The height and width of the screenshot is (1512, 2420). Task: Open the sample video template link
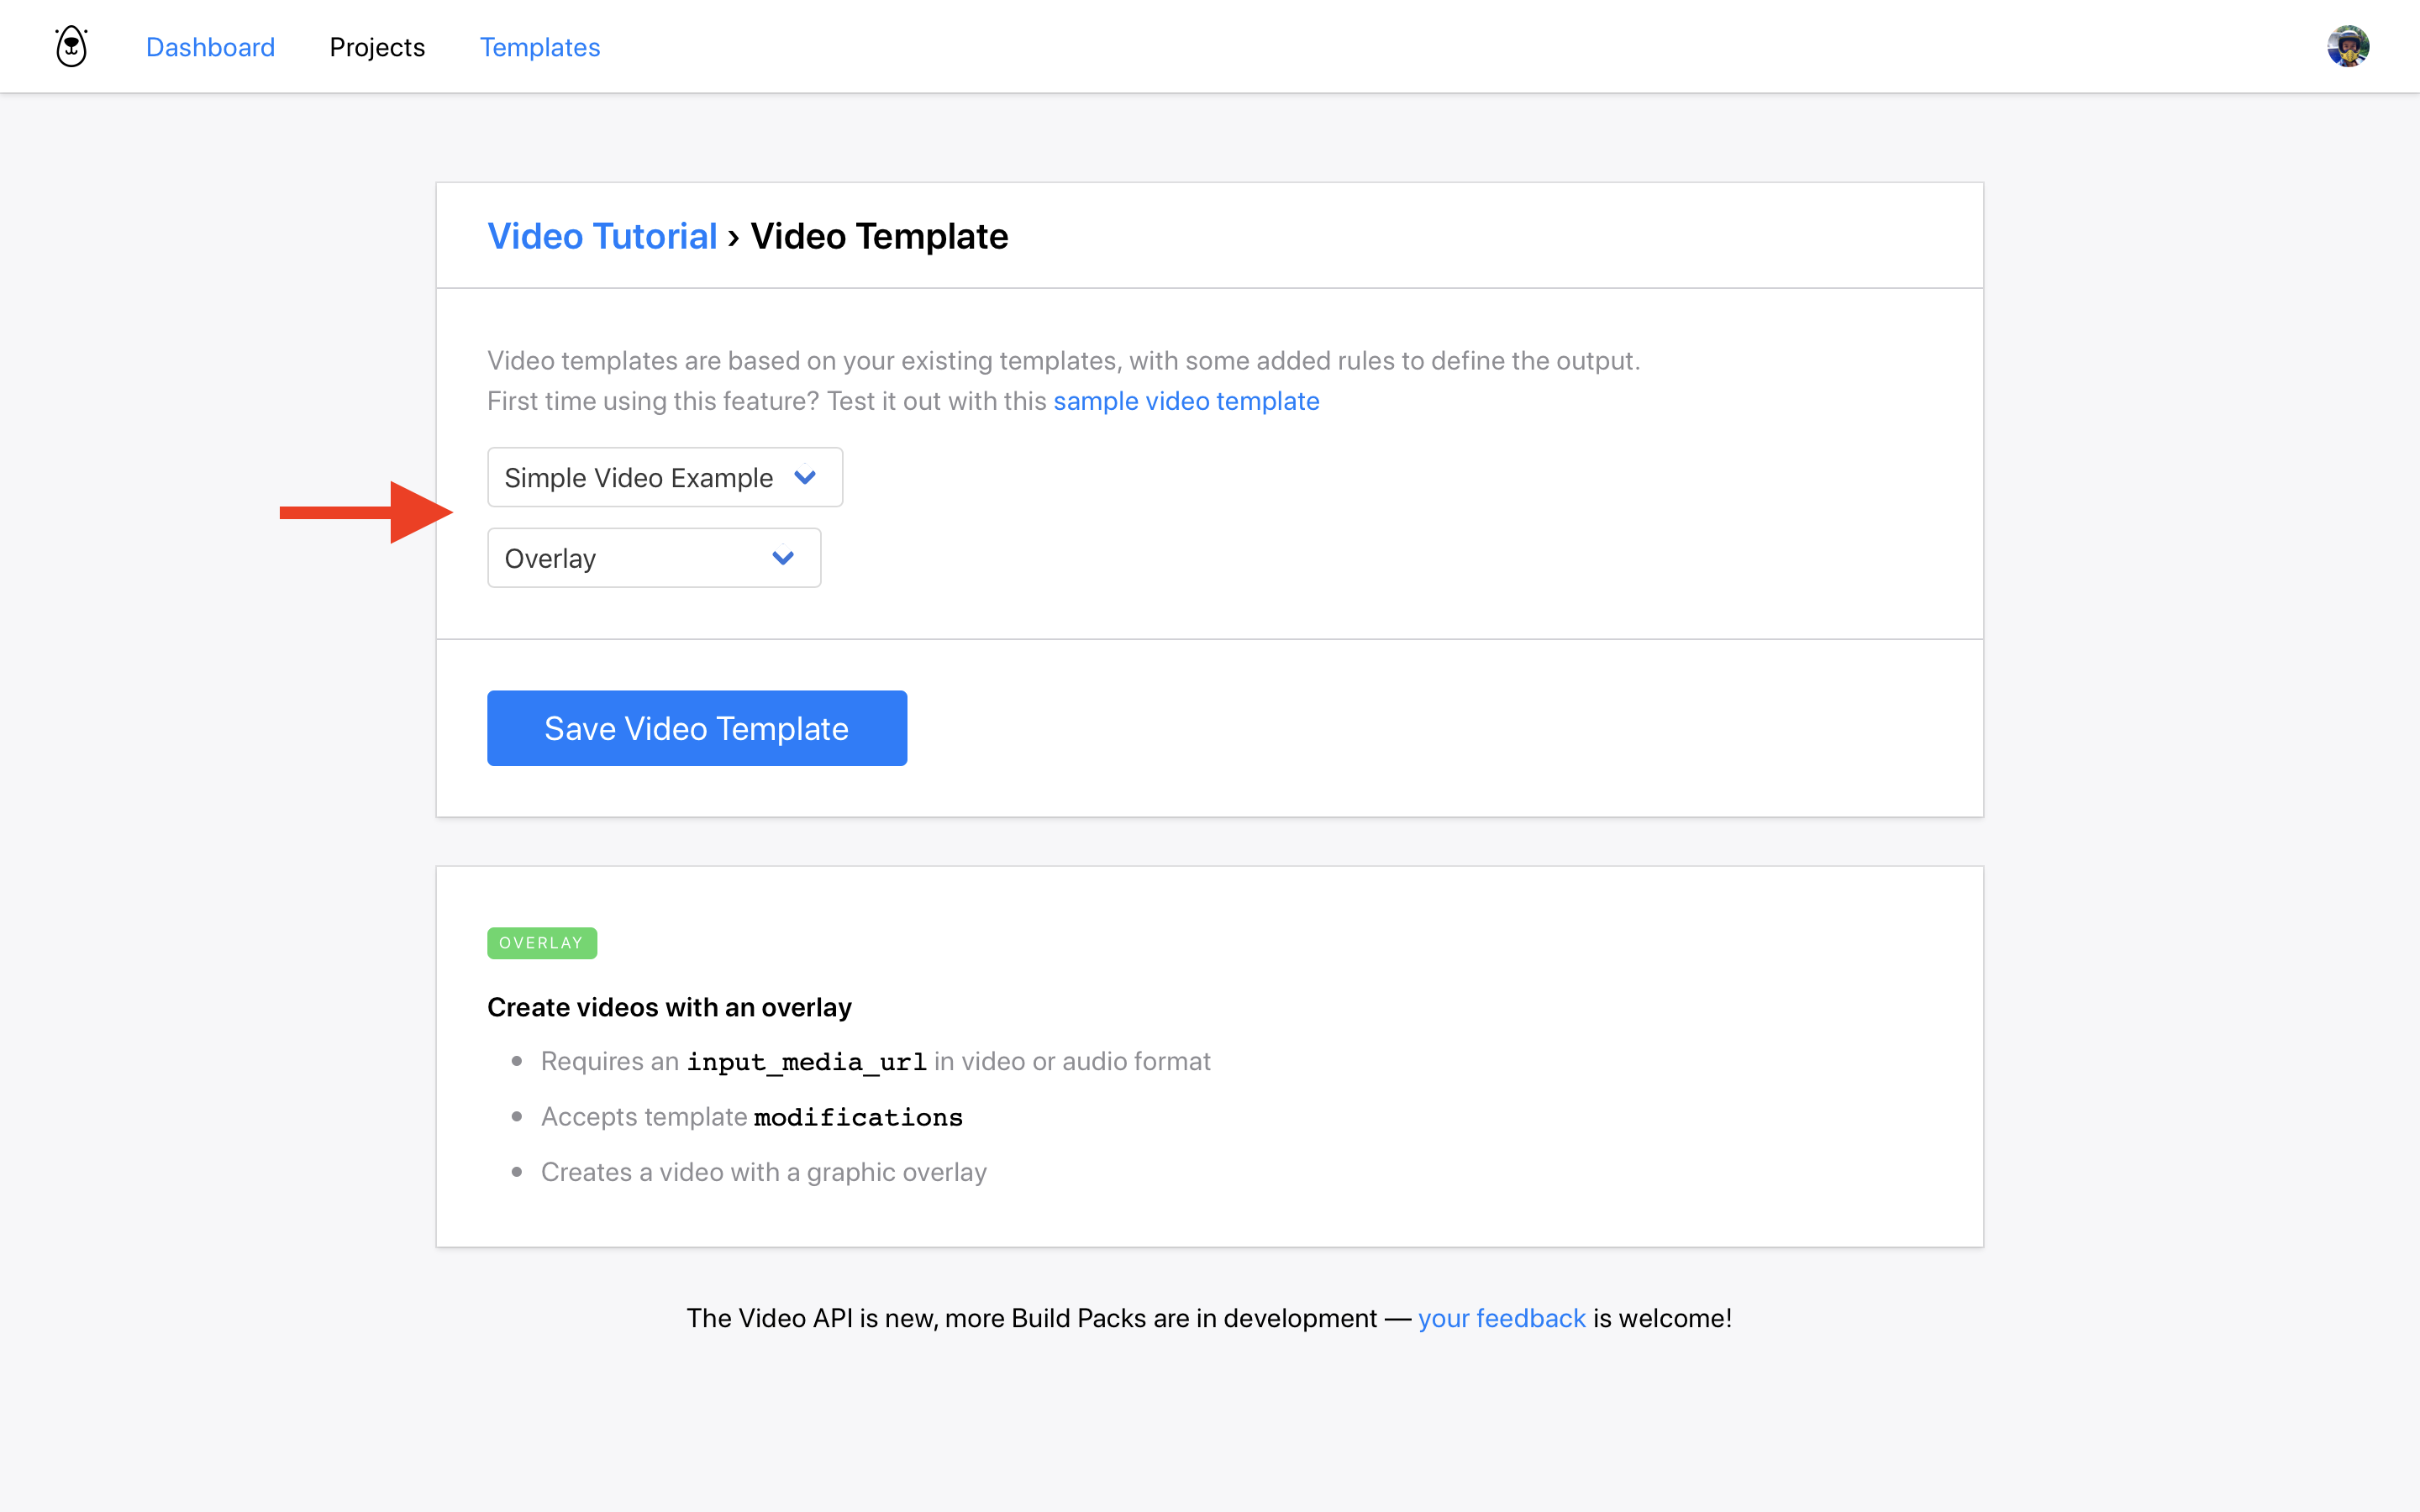pyautogui.click(x=1186, y=401)
